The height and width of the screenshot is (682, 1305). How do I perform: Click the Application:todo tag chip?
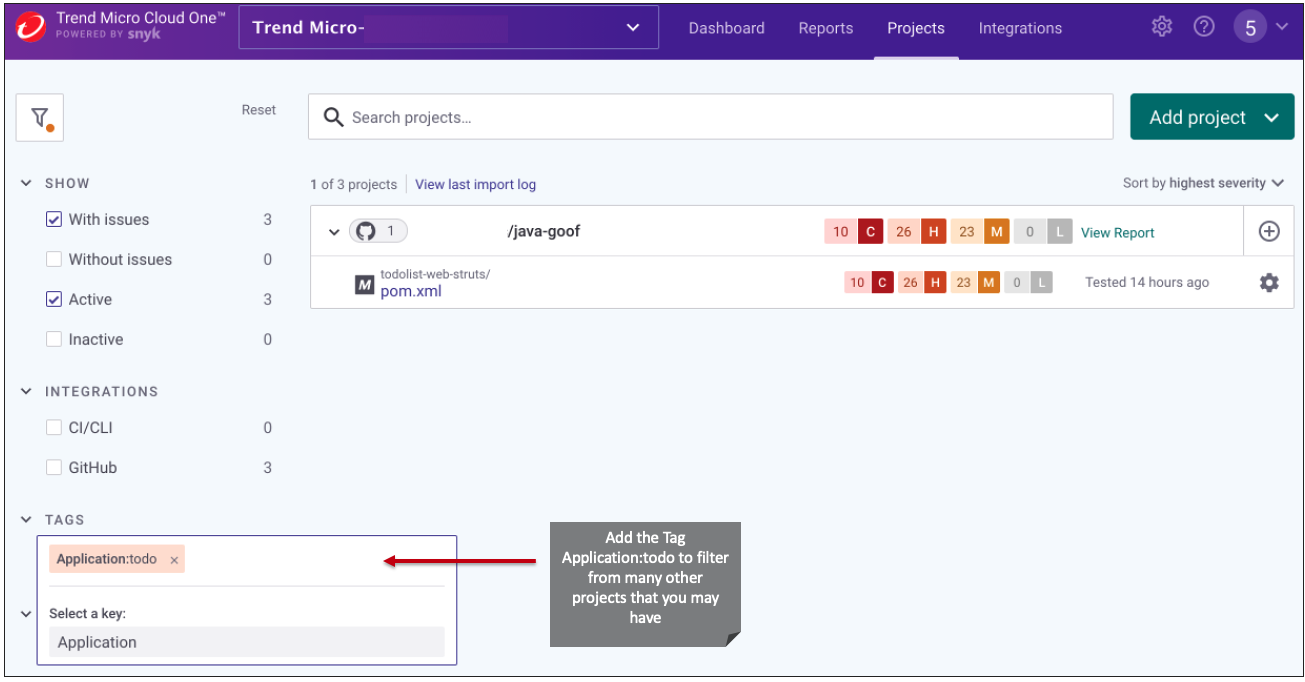coord(117,560)
